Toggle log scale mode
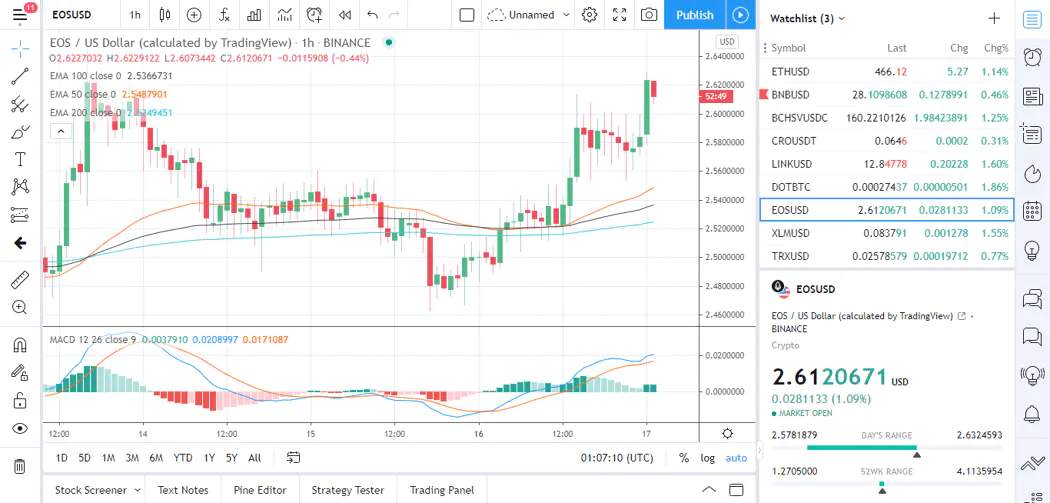The height and width of the screenshot is (503, 1050). (708, 458)
